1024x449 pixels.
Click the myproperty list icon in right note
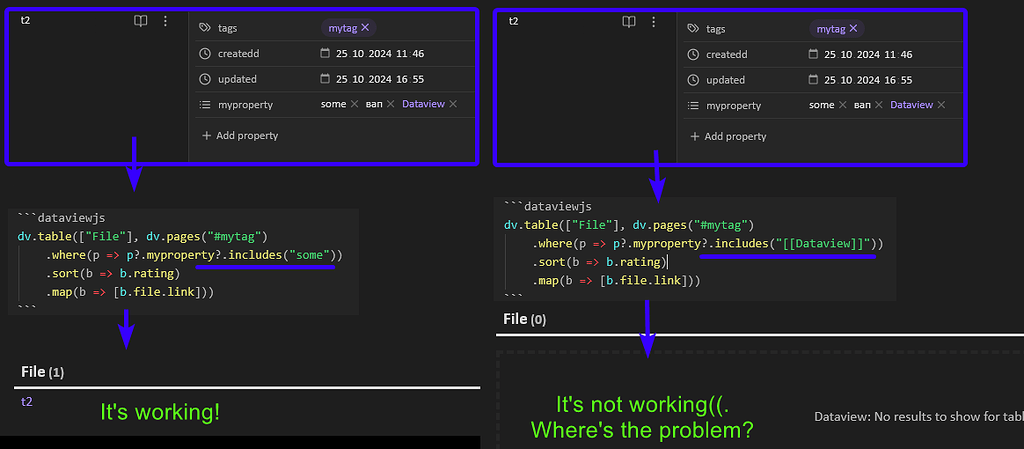click(693, 105)
